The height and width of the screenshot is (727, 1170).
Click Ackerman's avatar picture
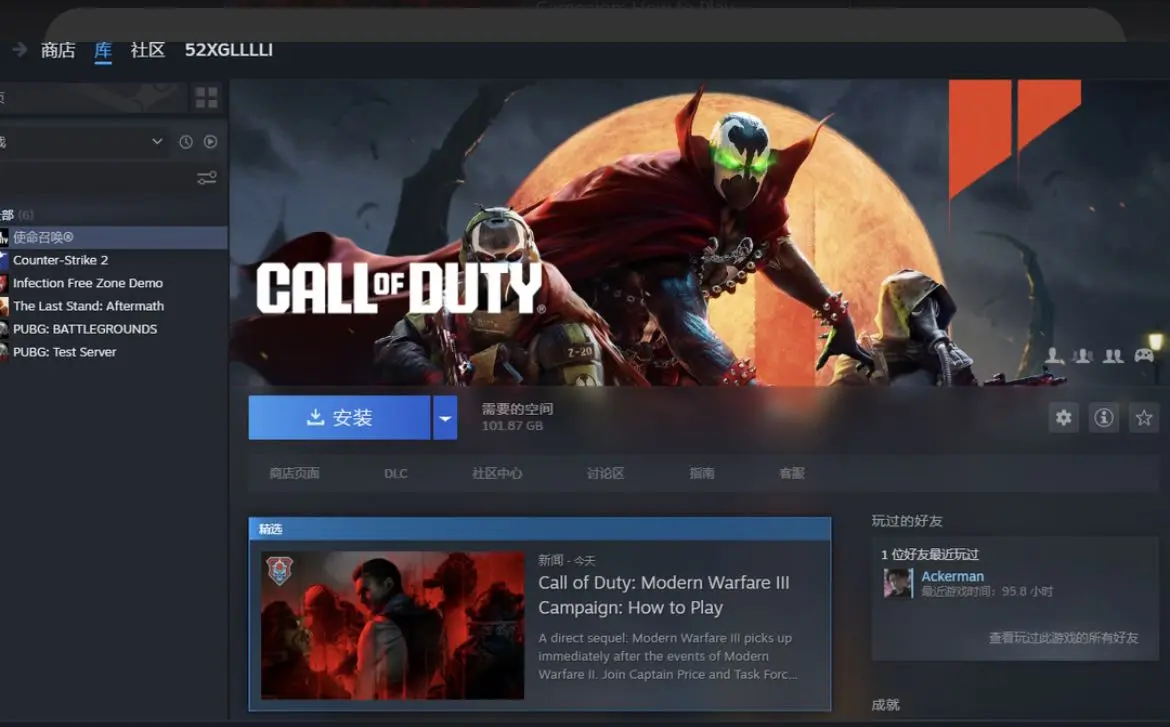(x=898, y=583)
